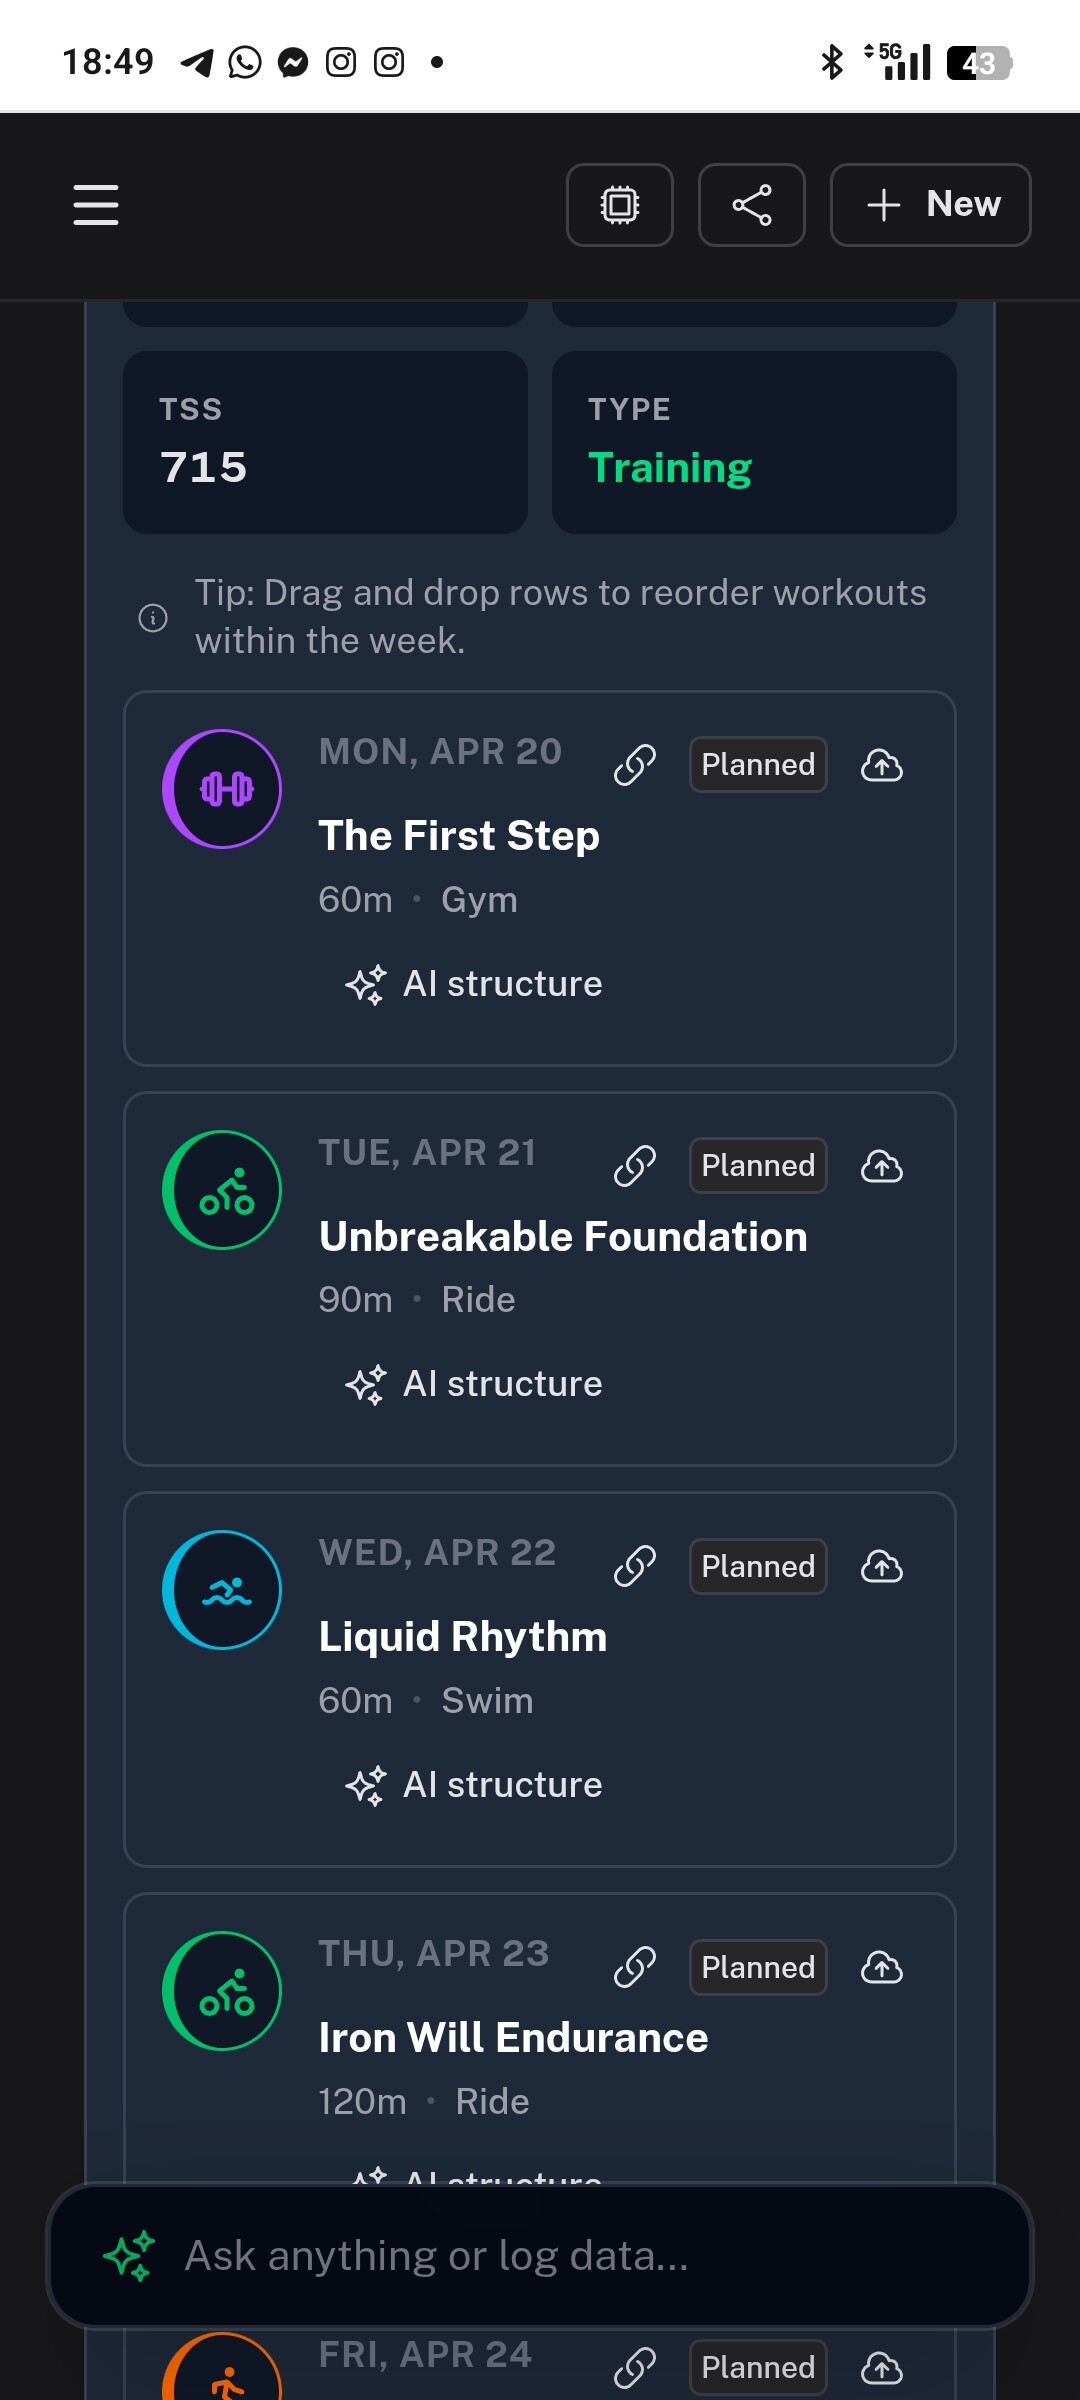This screenshot has height=2400, width=1080.
Task: Toggle Planned status for The First Step
Action: [x=758, y=765]
